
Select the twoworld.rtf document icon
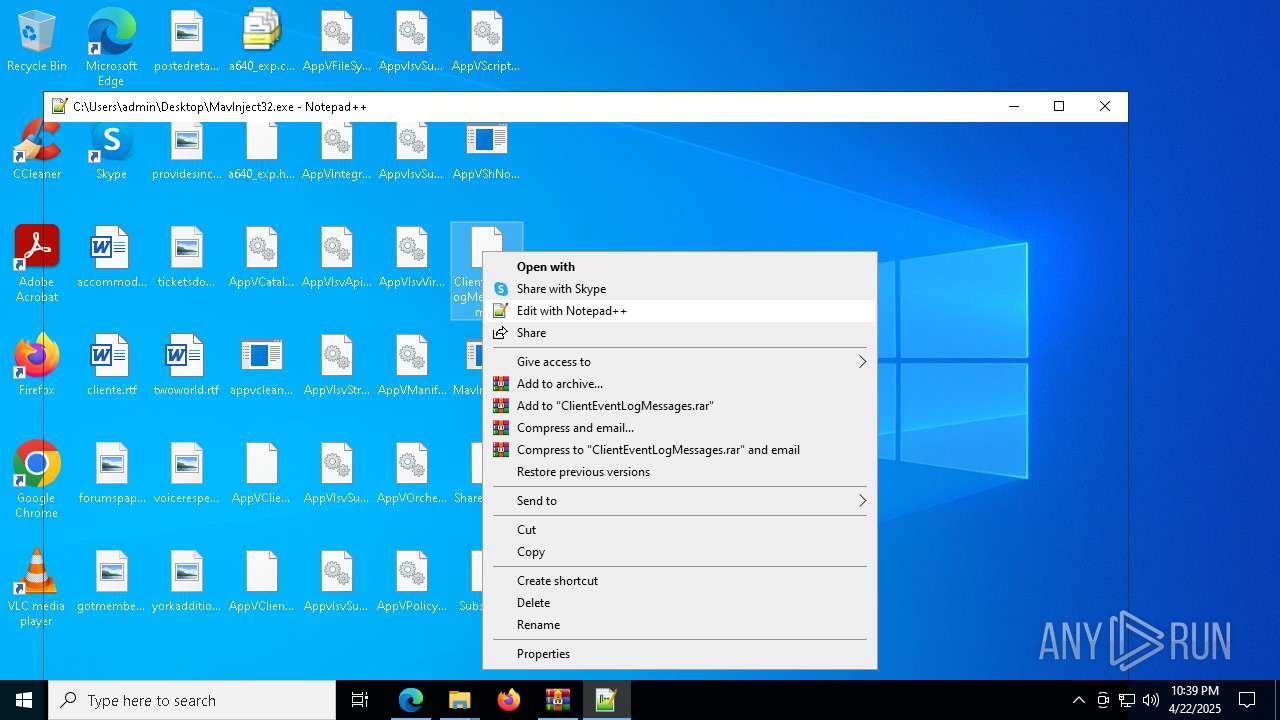187,366
